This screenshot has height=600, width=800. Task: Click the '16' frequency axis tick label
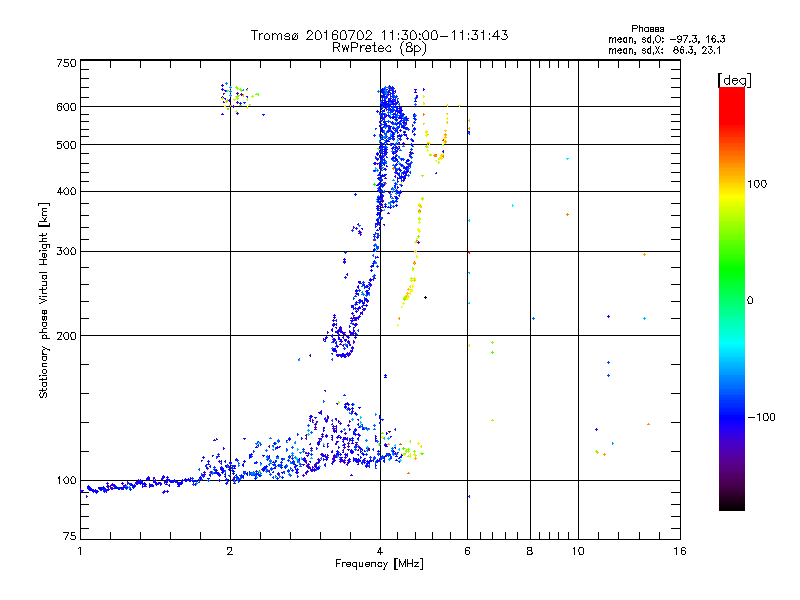[x=680, y=551]
